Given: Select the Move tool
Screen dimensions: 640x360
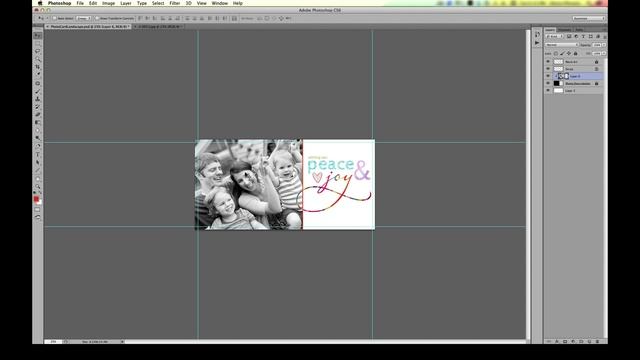Looking at the screenshot, I should pyautogui.click(x=38, y=36).
